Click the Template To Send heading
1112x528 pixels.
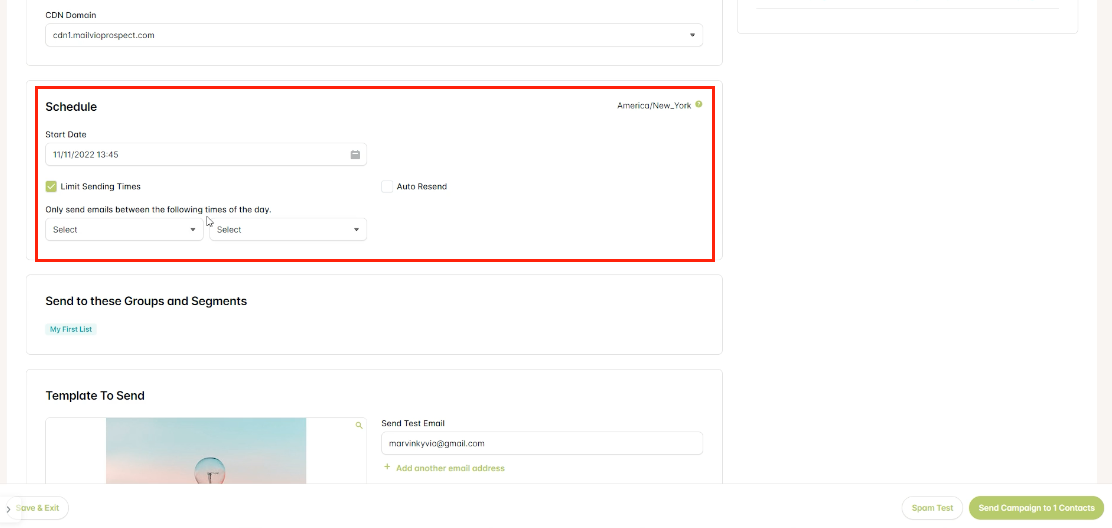coord(95,395)
